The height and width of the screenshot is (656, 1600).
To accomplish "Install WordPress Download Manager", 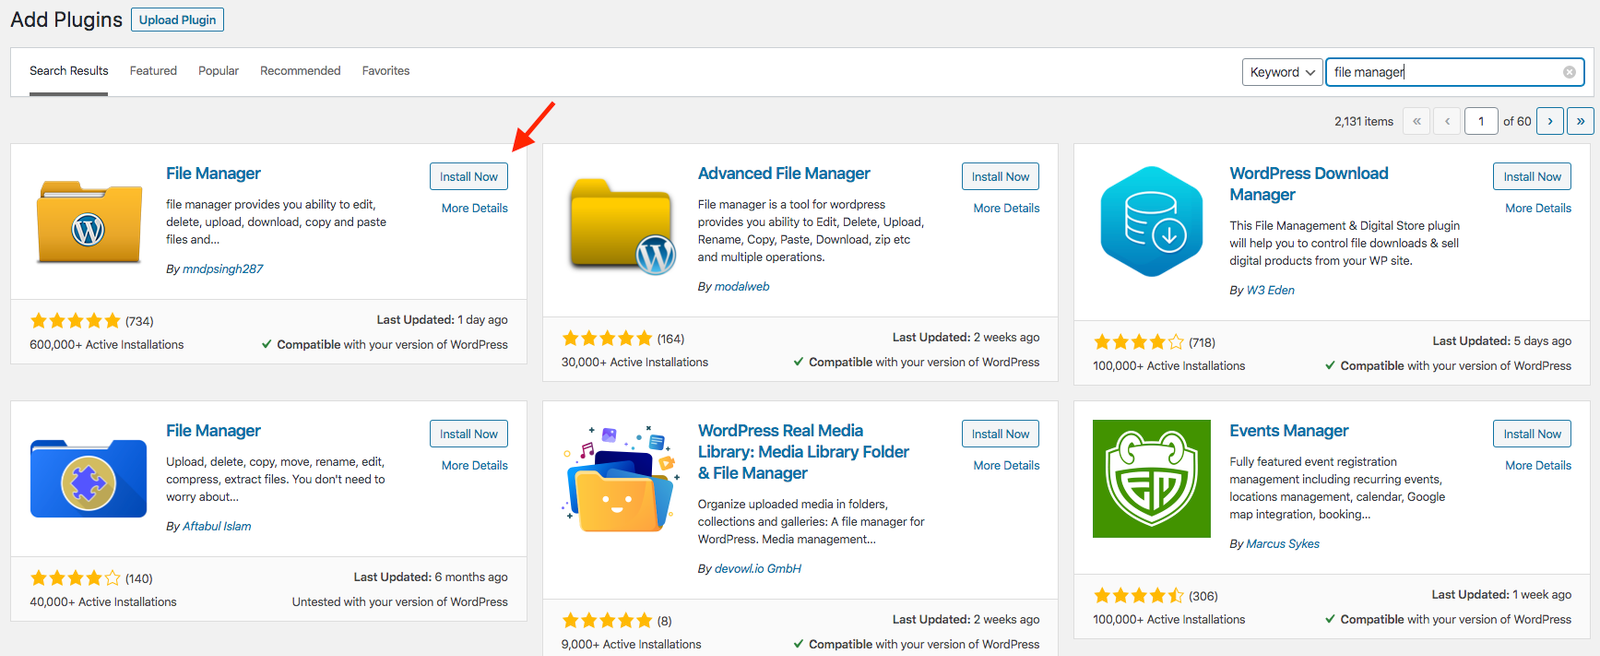I will pyautogui.click(x=1532, y=176).
